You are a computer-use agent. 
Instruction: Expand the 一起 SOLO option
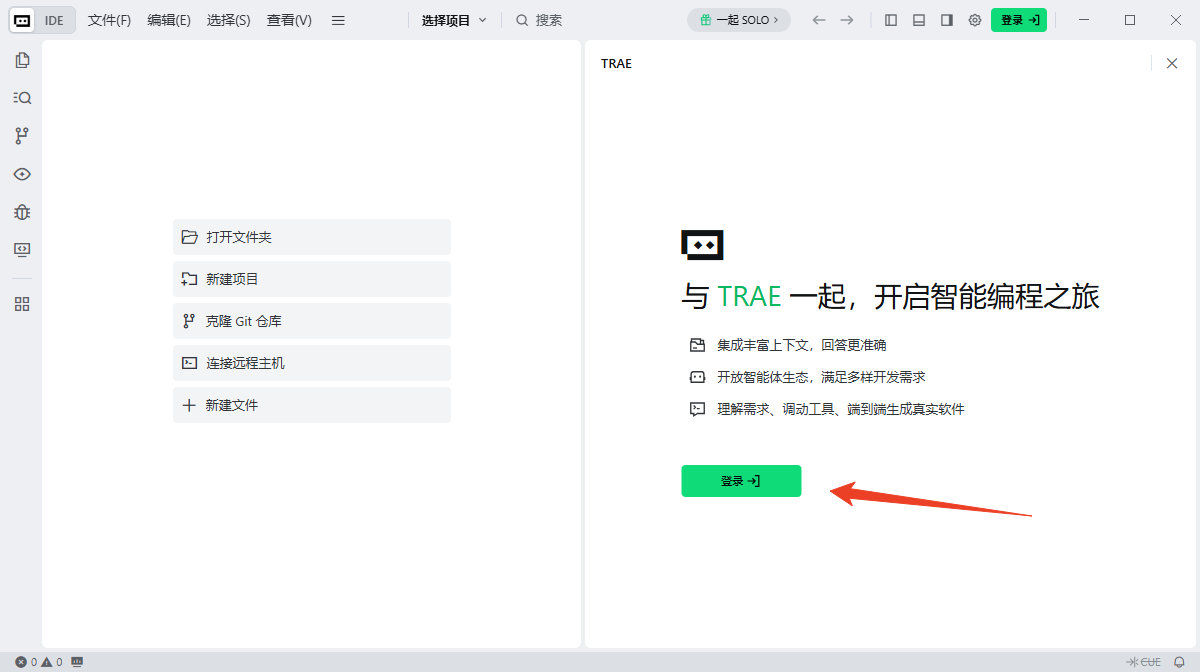point(739,19)
